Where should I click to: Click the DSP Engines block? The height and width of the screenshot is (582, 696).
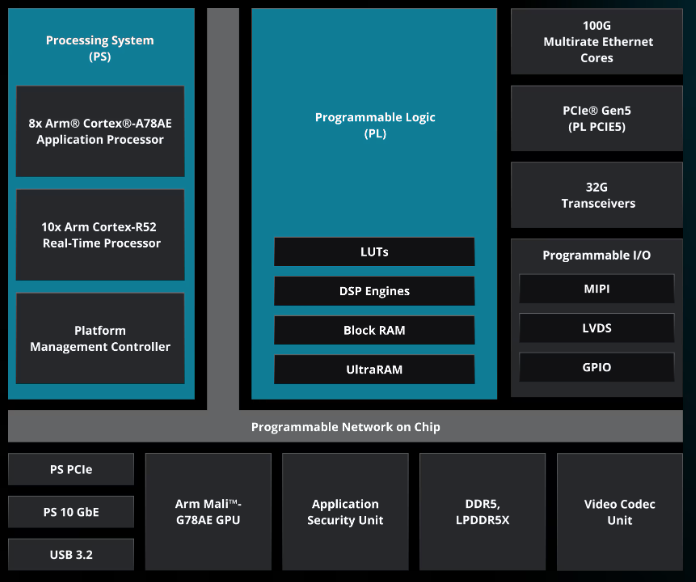[x=374, y=291]
